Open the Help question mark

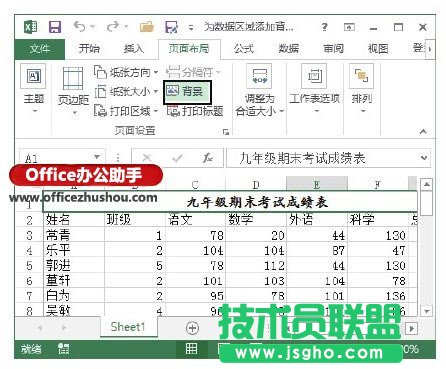(x=324, y=27)
